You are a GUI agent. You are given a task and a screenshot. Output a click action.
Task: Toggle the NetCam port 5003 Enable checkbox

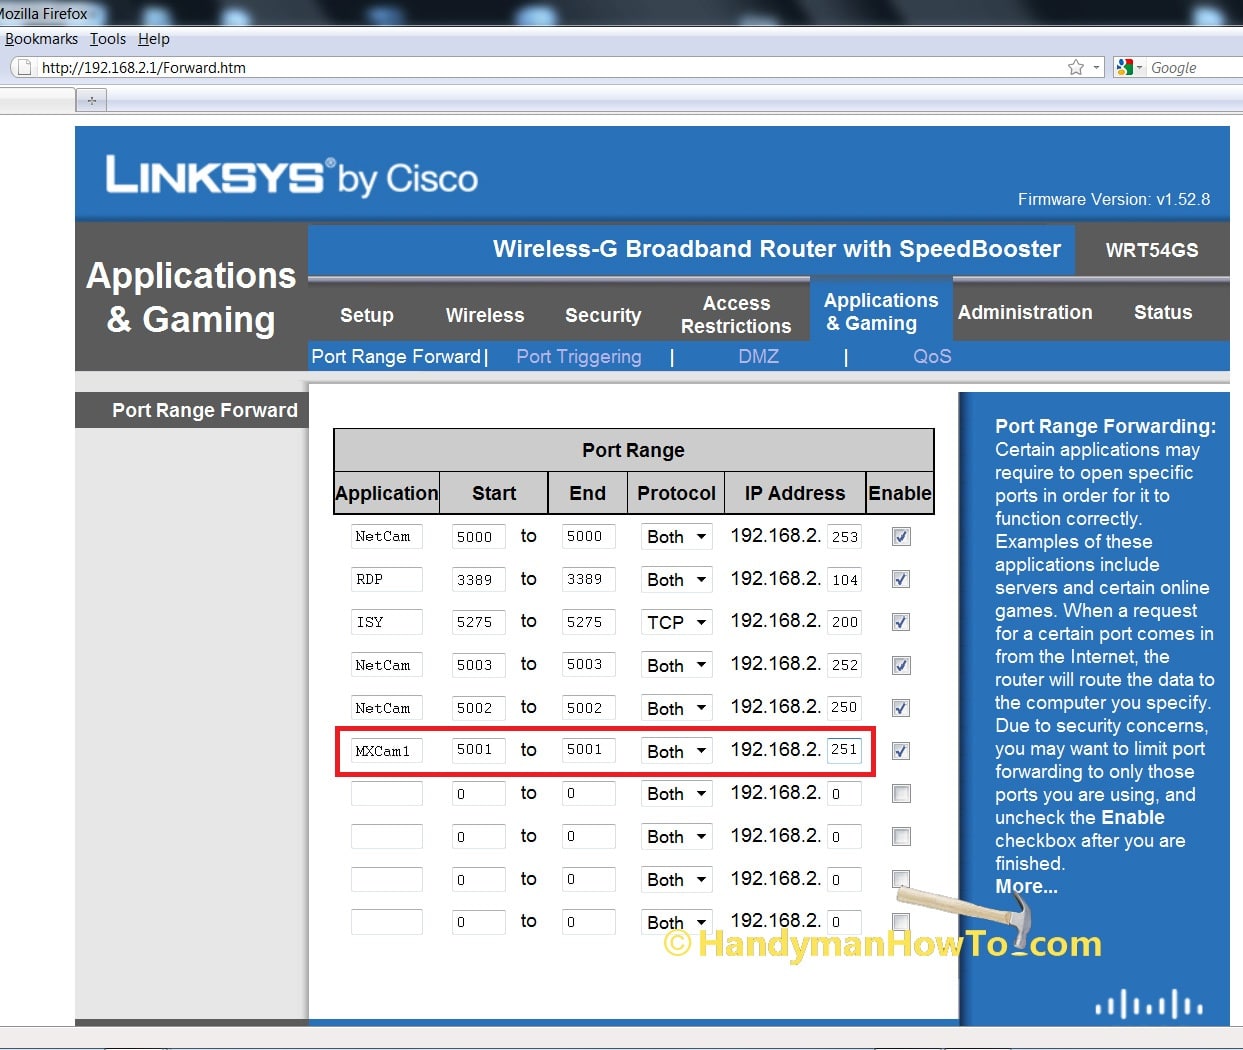901,665
